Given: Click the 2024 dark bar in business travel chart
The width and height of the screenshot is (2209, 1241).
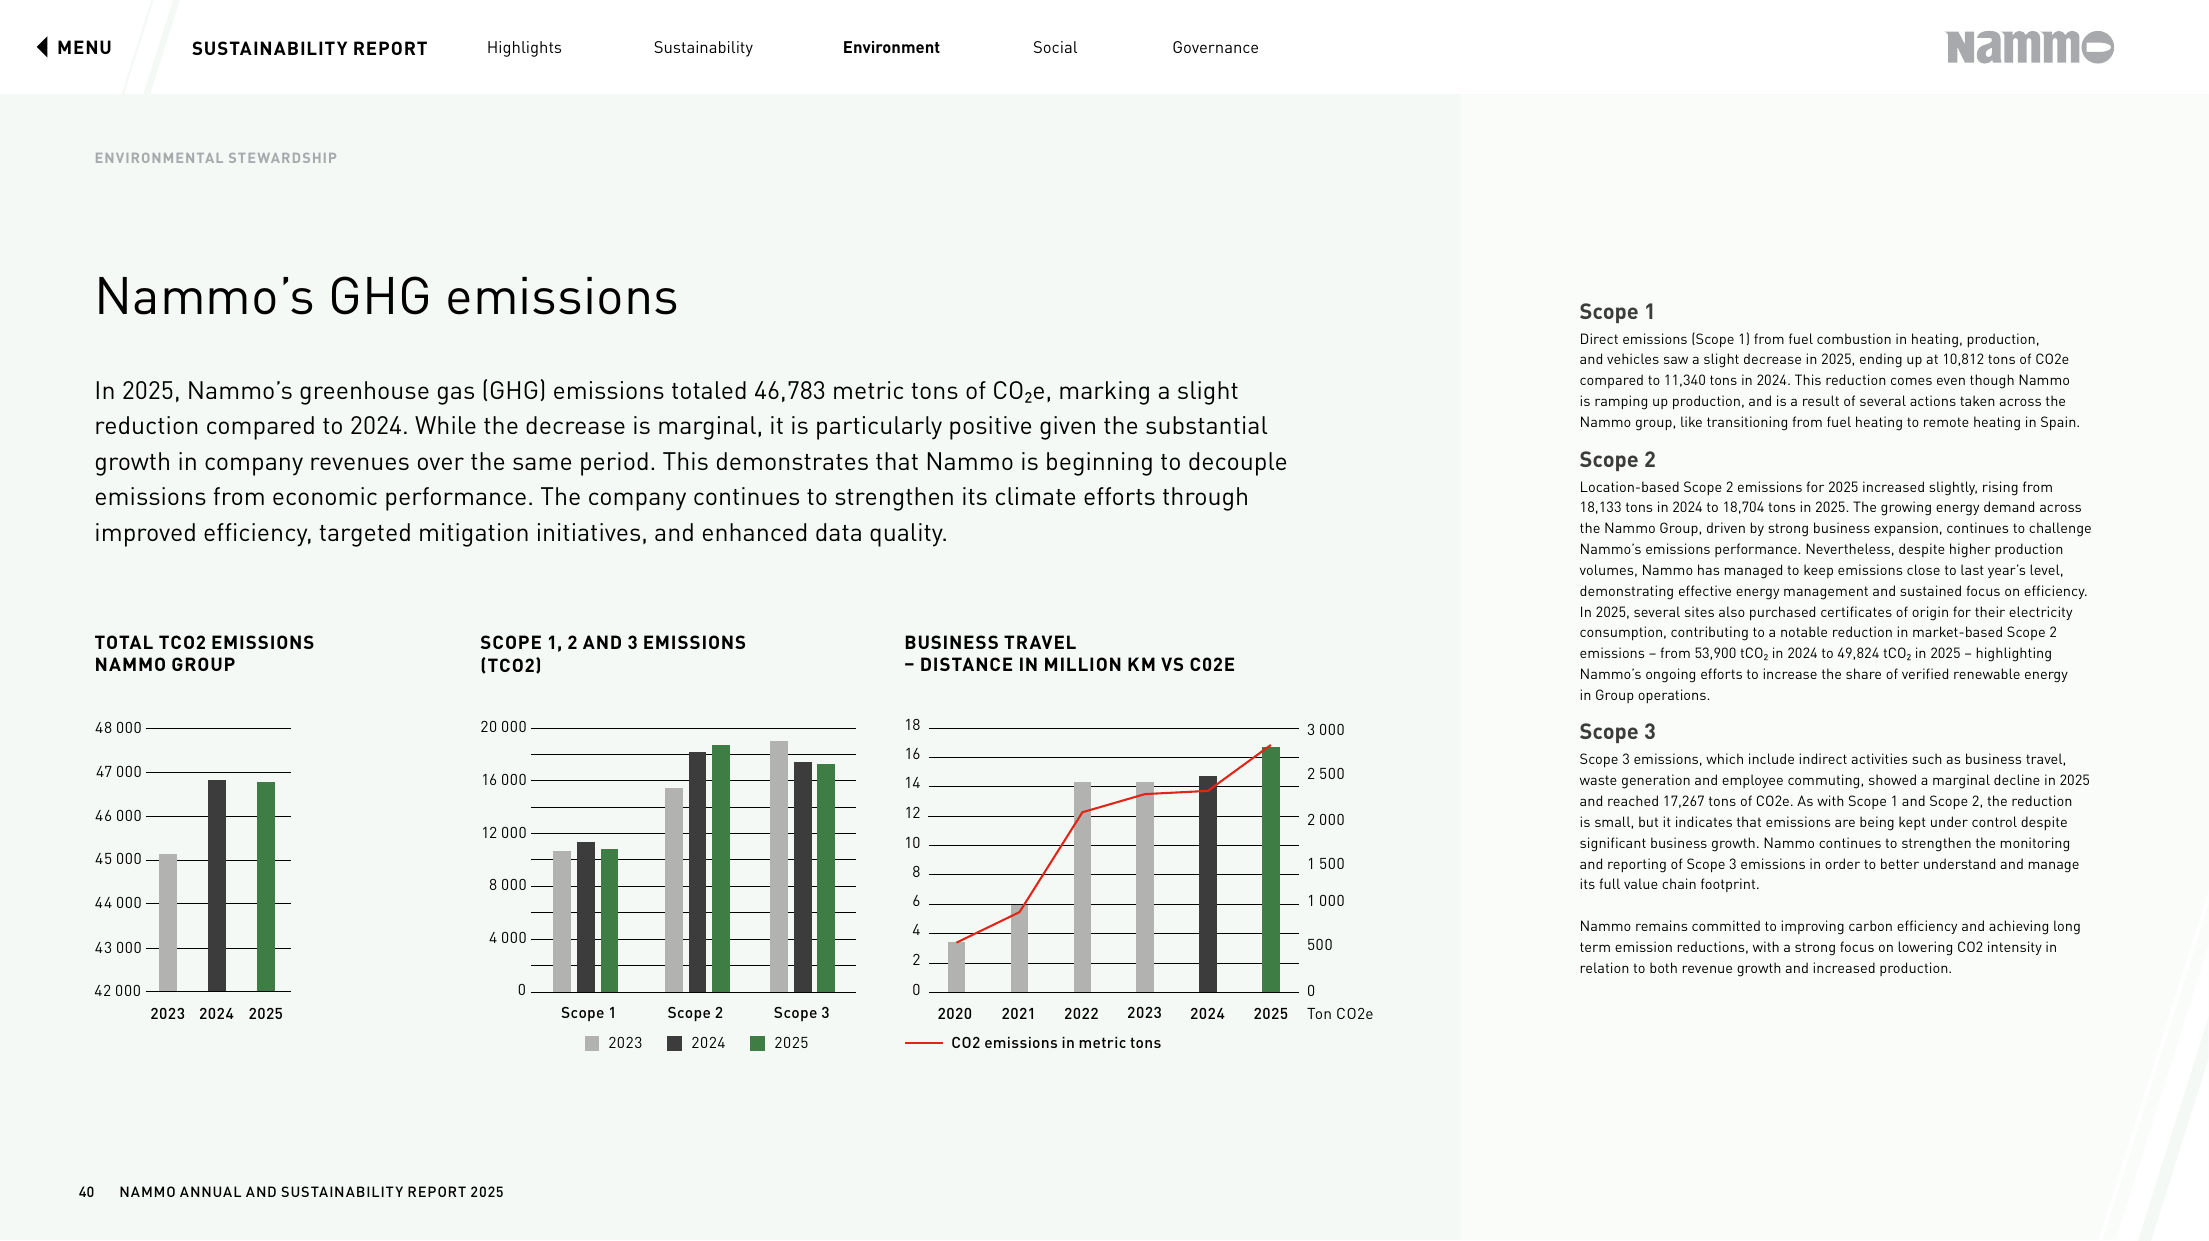Looking at the screenshot, I should 1208,884.
